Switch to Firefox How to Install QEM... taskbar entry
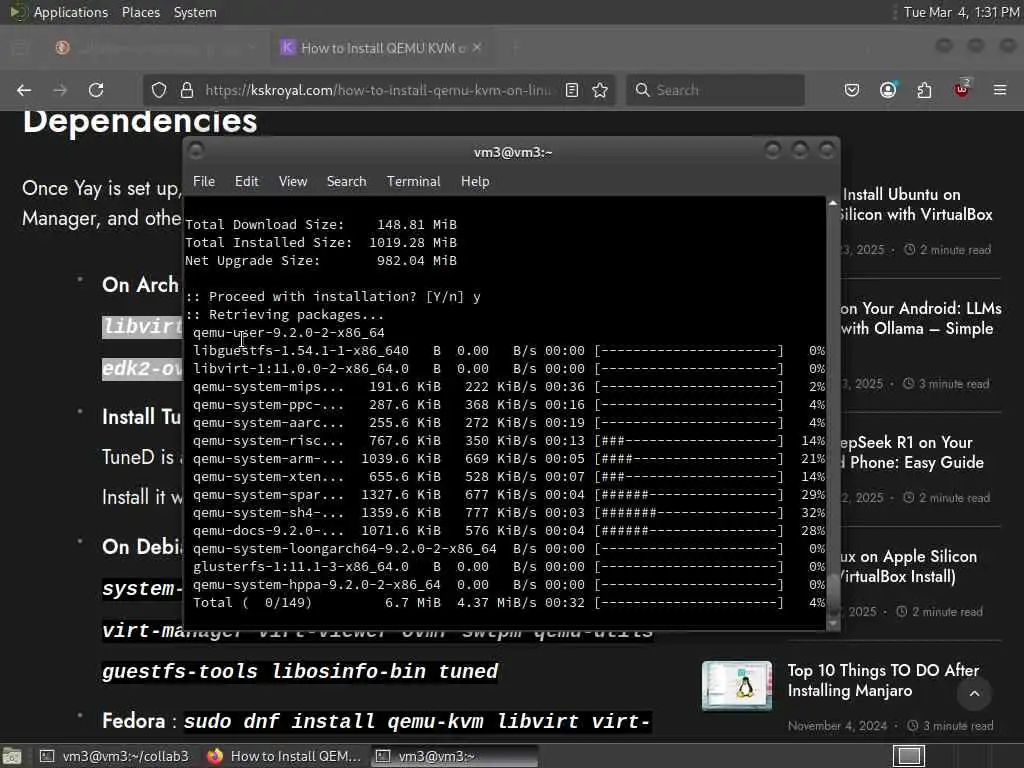The width and height of the screenshot is (1024, 768). (283, 756)
